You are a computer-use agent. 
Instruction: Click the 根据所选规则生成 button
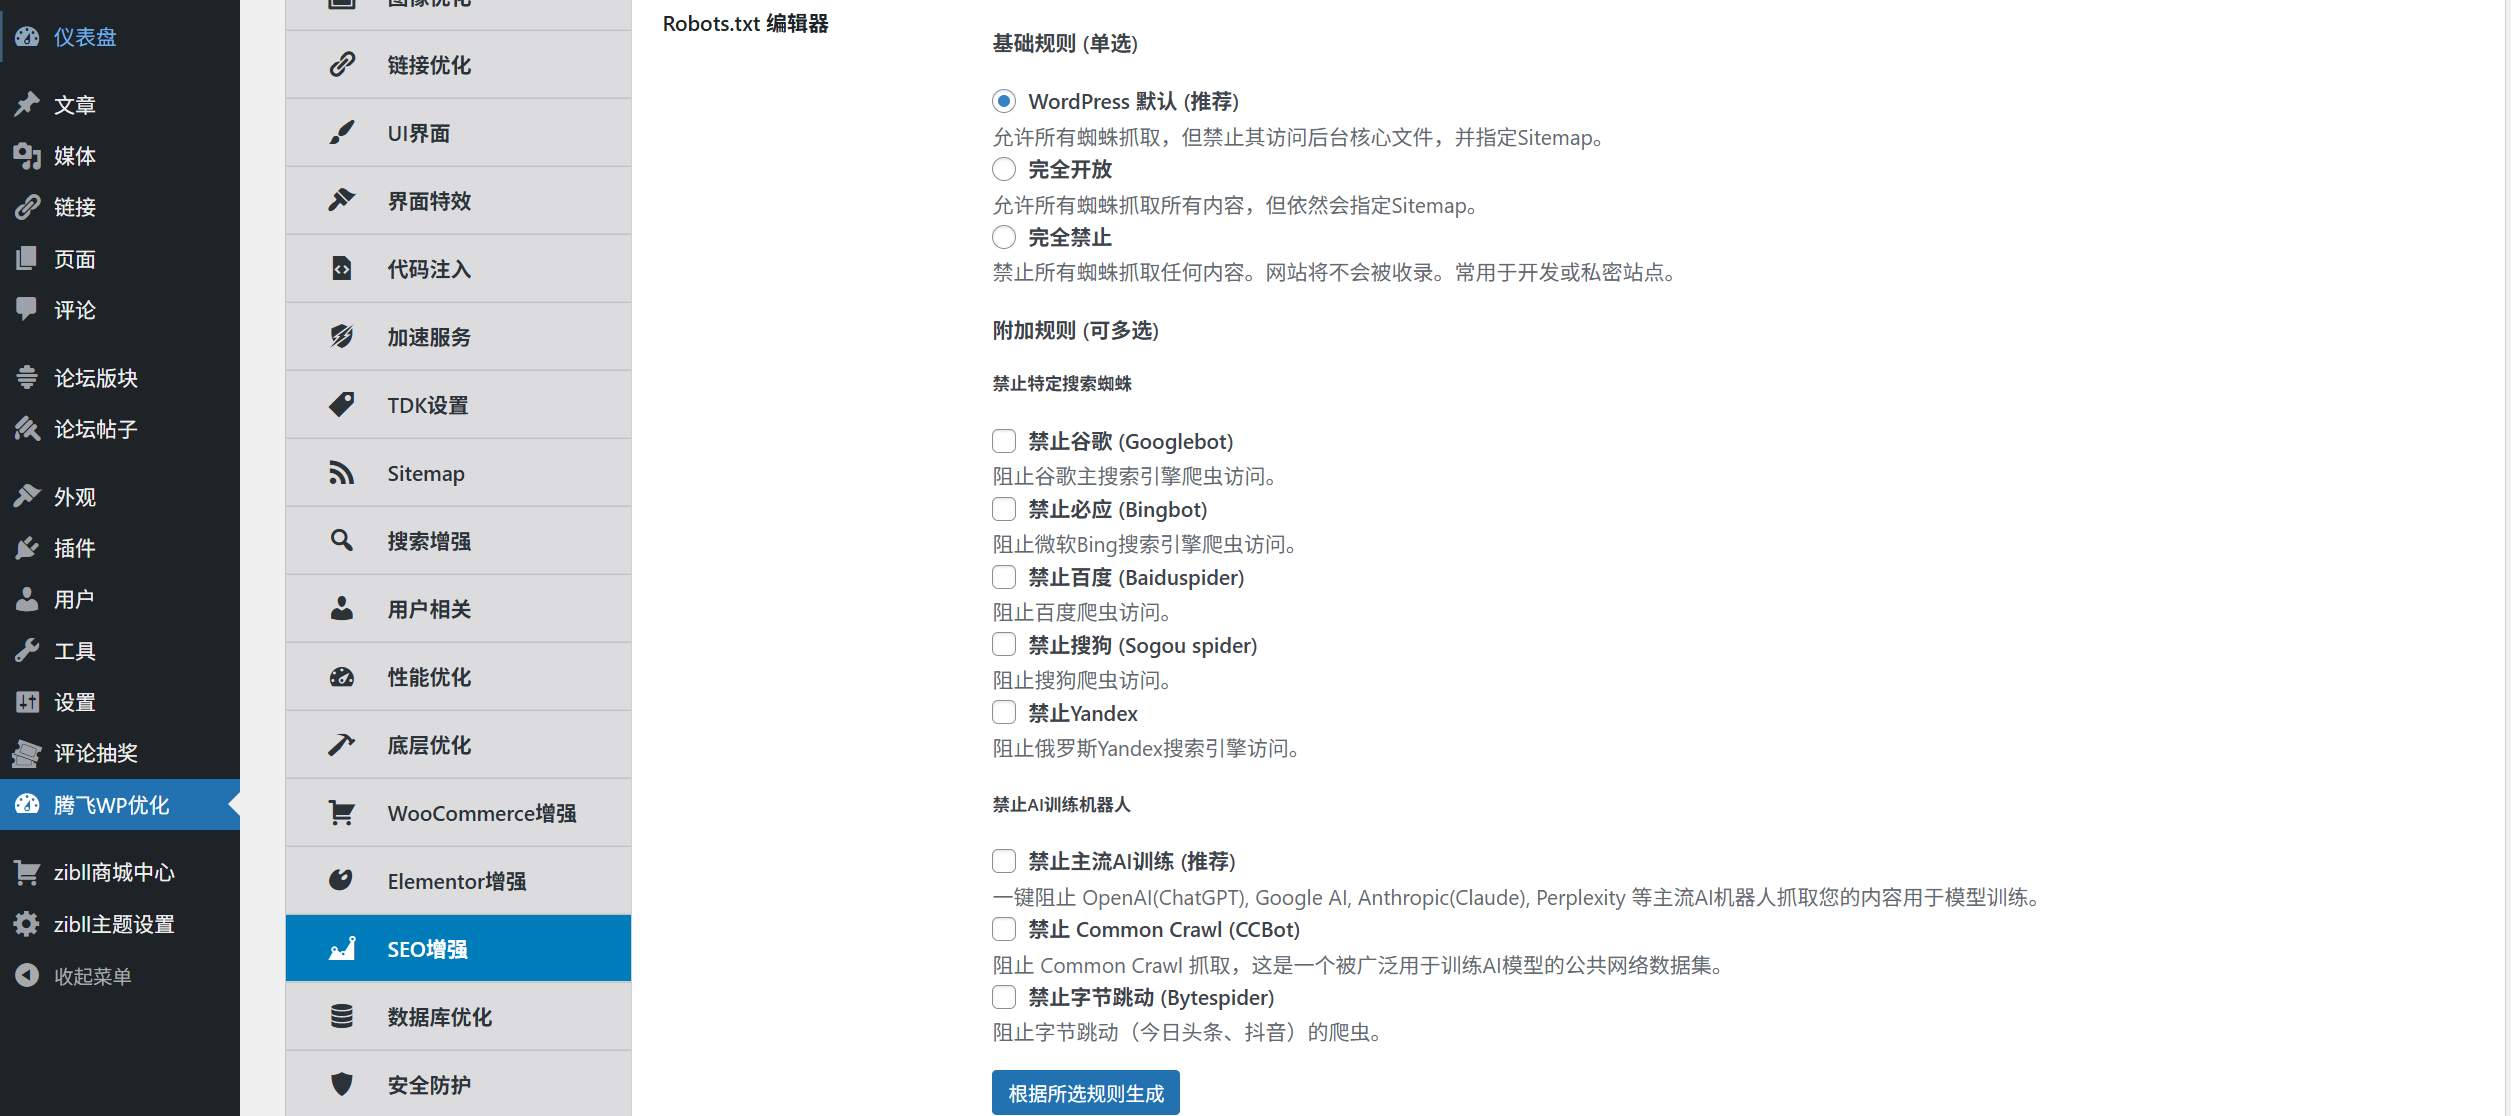[x=1084, y=1092]
